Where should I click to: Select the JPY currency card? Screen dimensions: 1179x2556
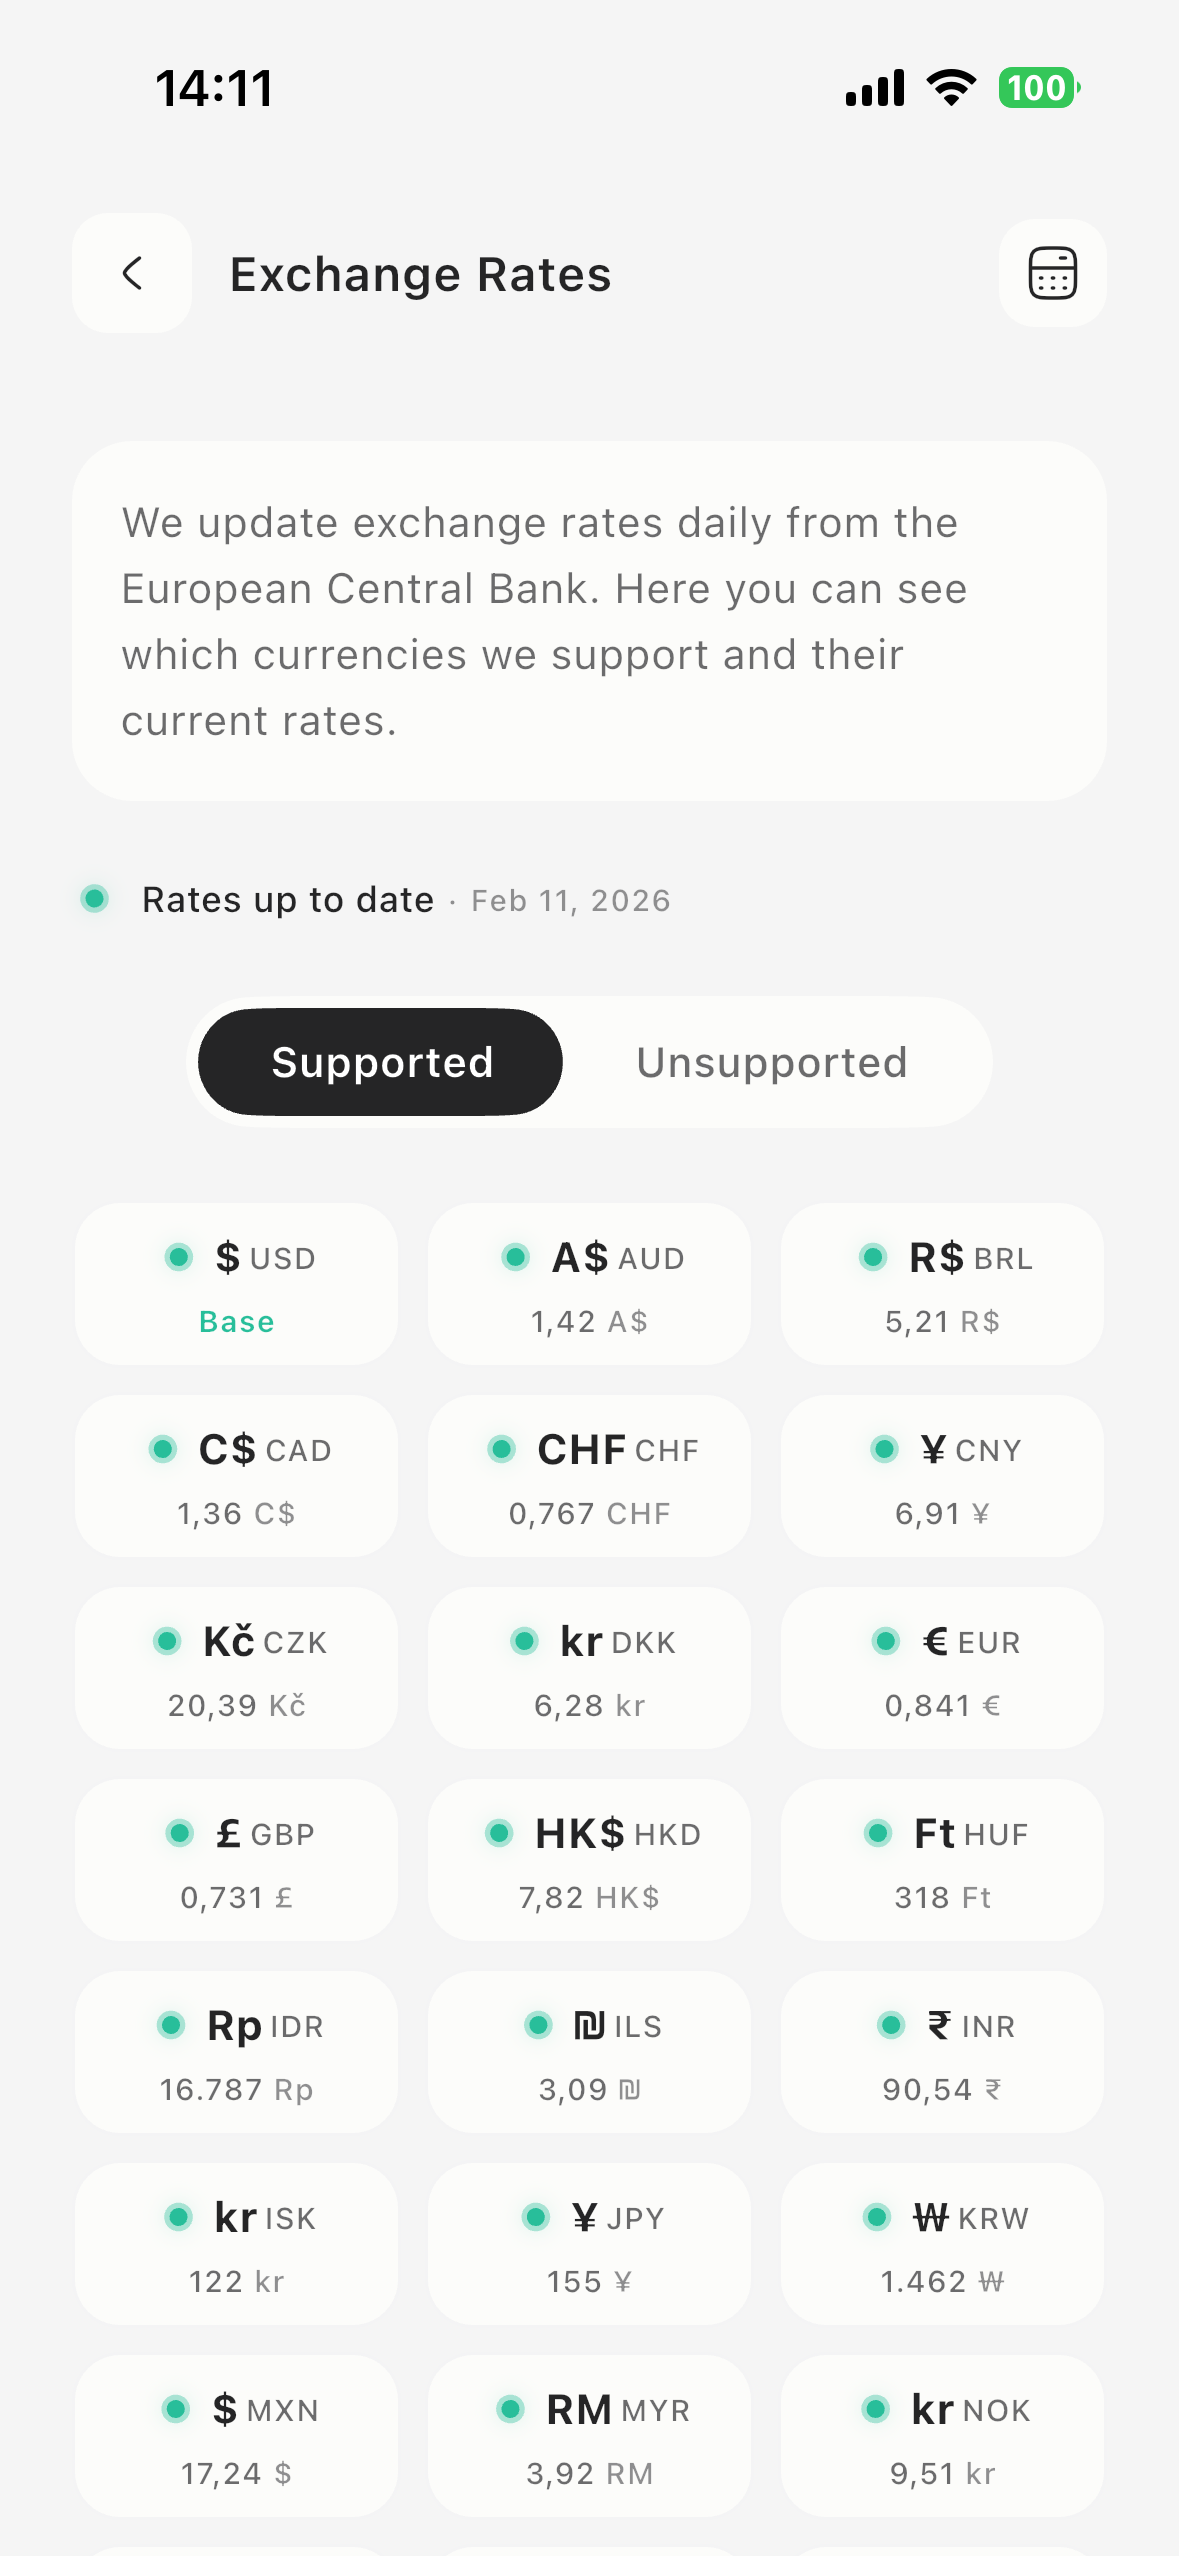coord(589,2244)
